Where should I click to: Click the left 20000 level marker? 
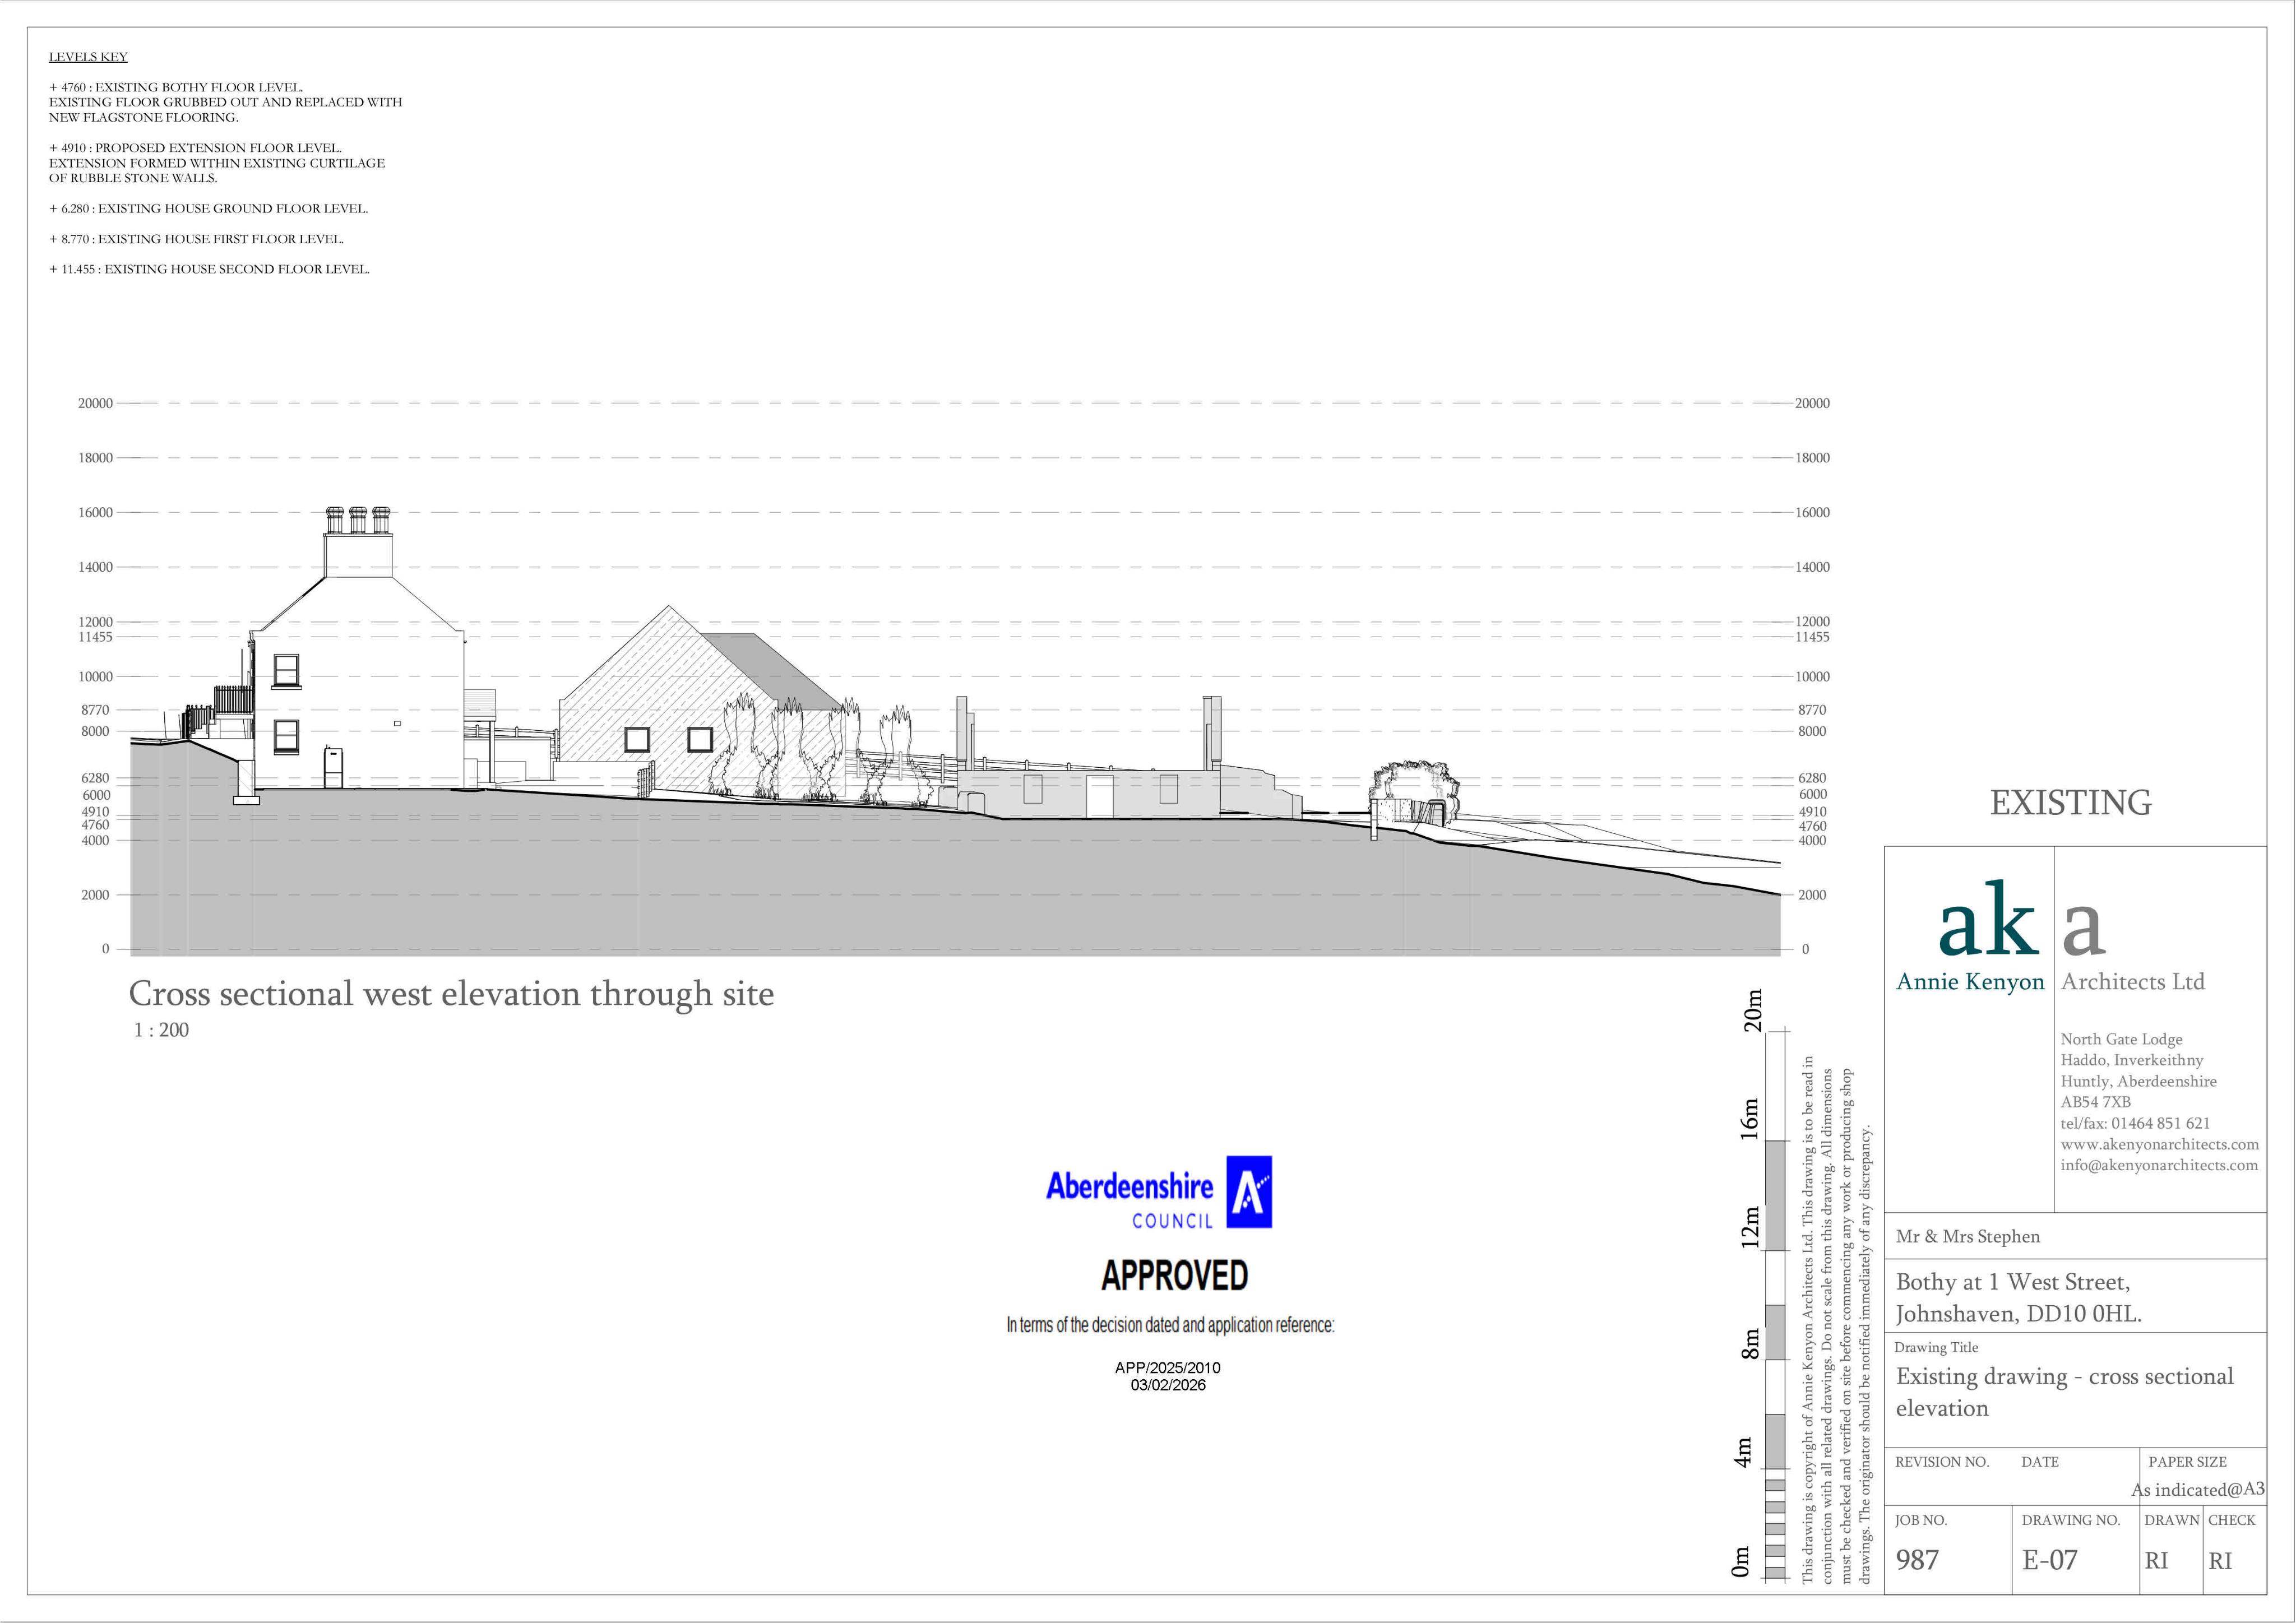(x=96, y=404)
